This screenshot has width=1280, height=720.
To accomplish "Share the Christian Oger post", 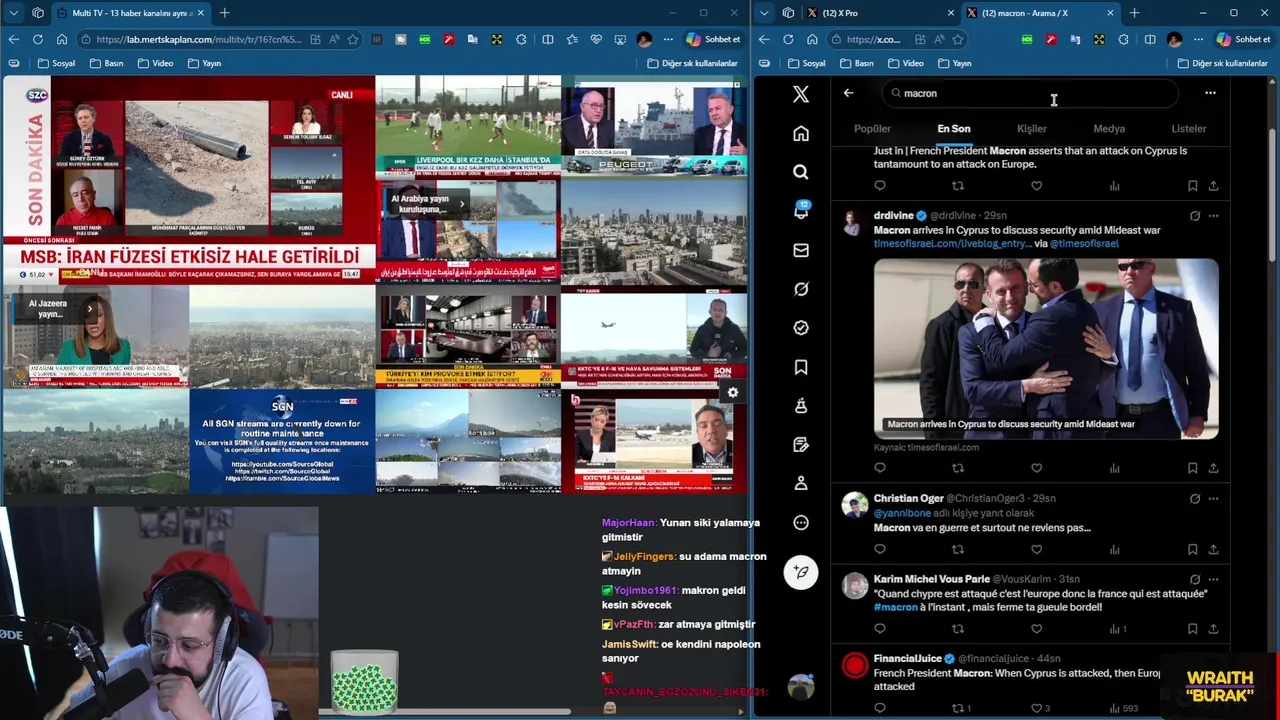I will tap(1213, 549).
